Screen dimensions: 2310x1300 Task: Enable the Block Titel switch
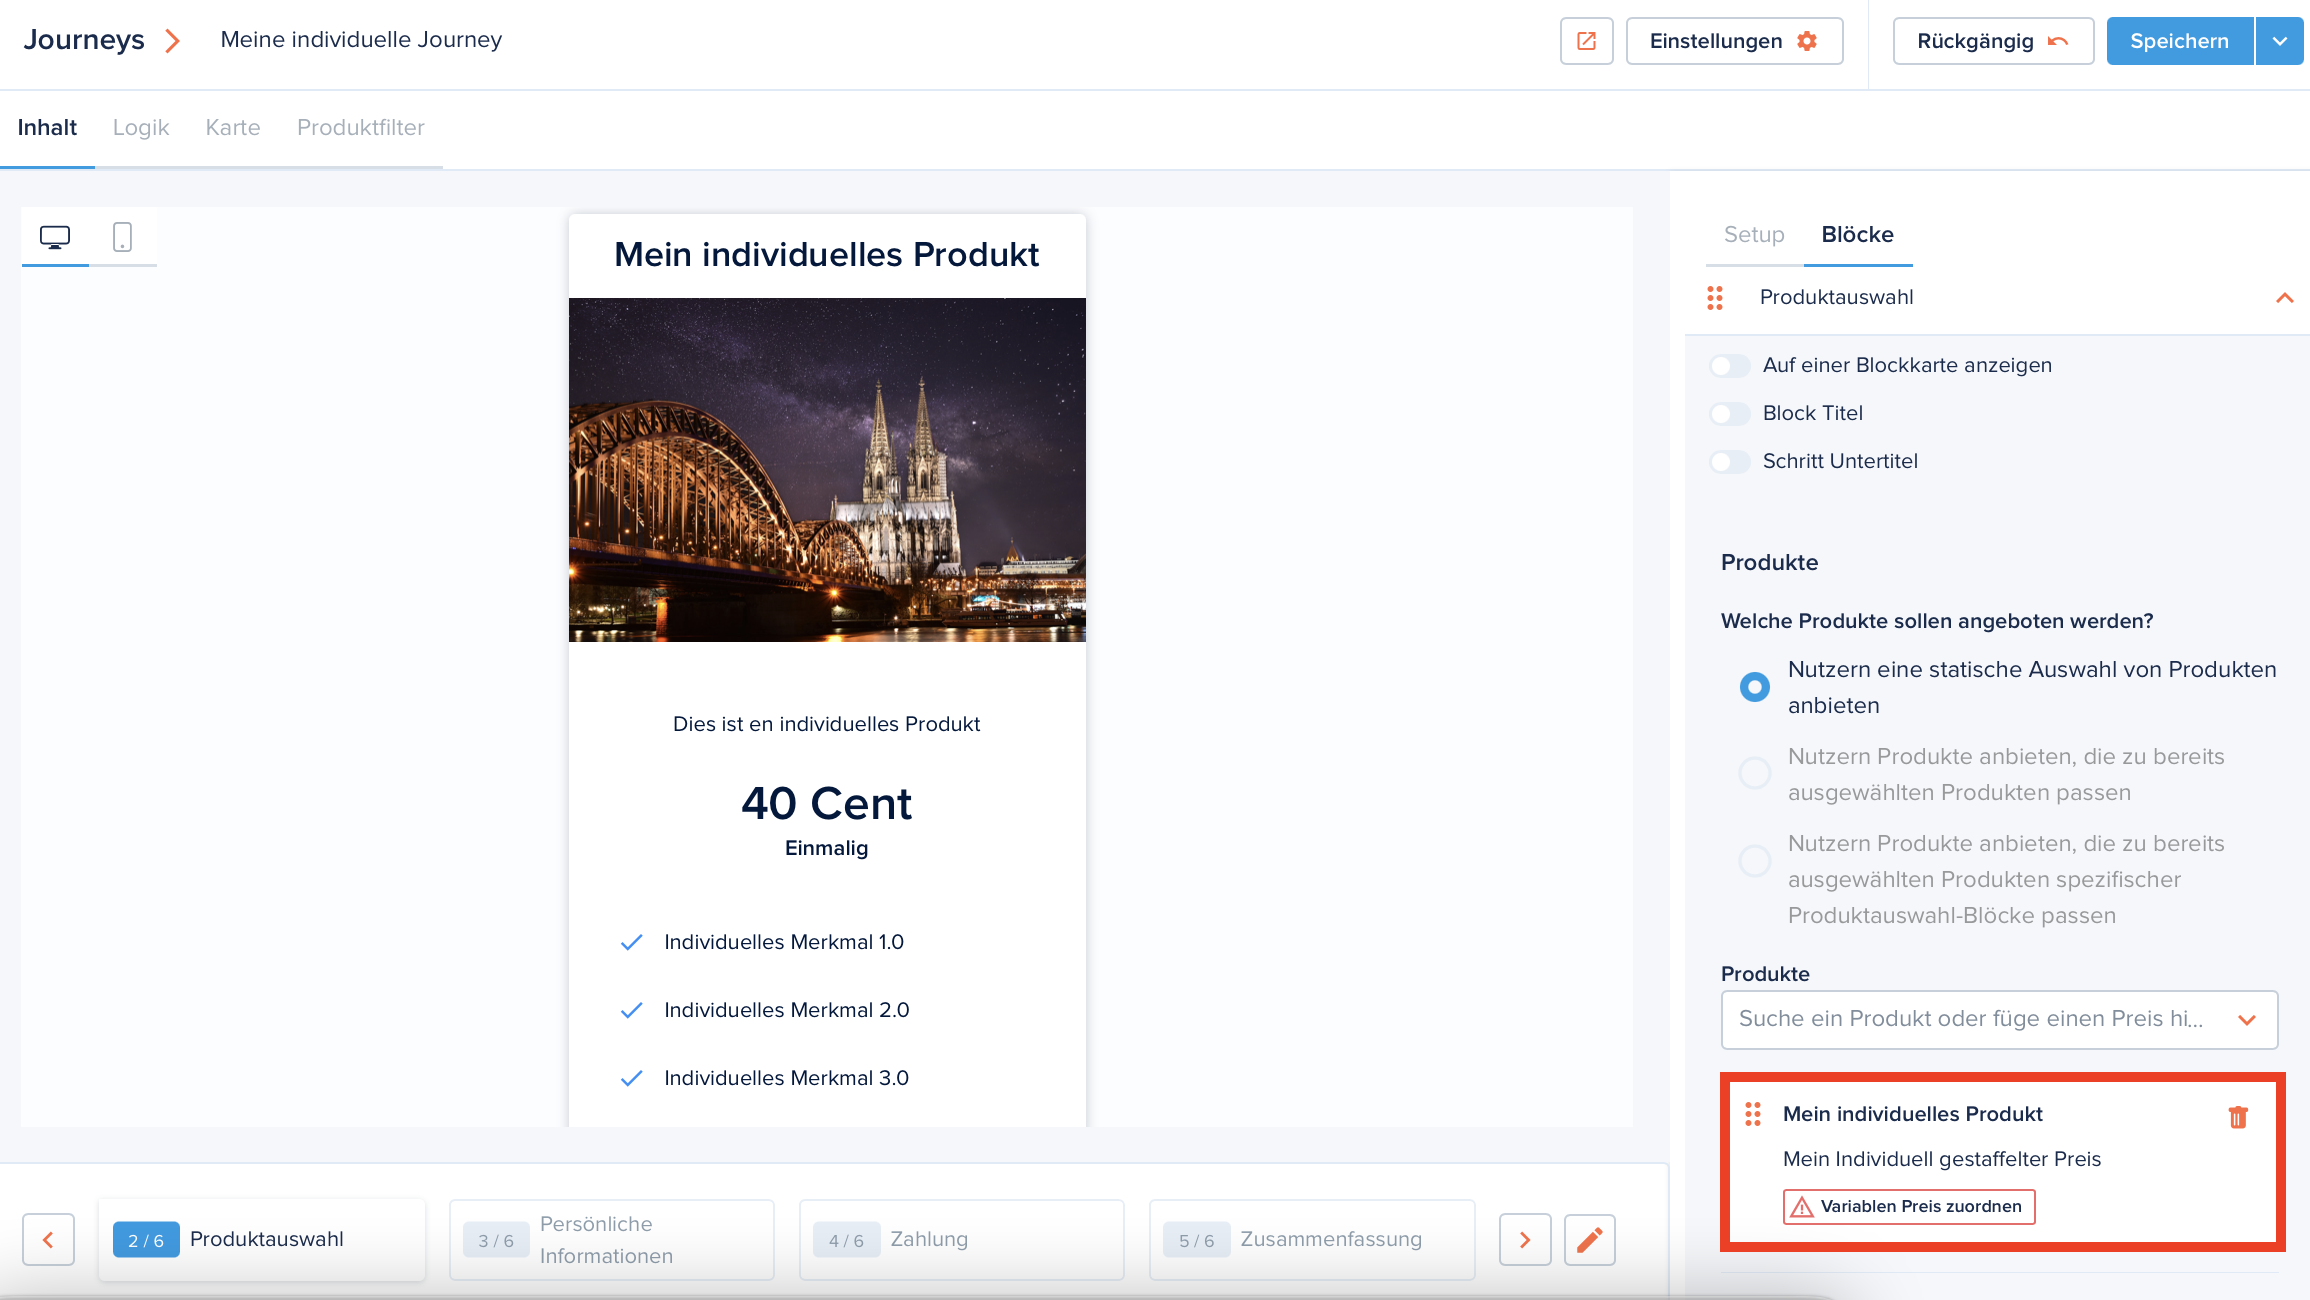click(x=1730, y=414)
